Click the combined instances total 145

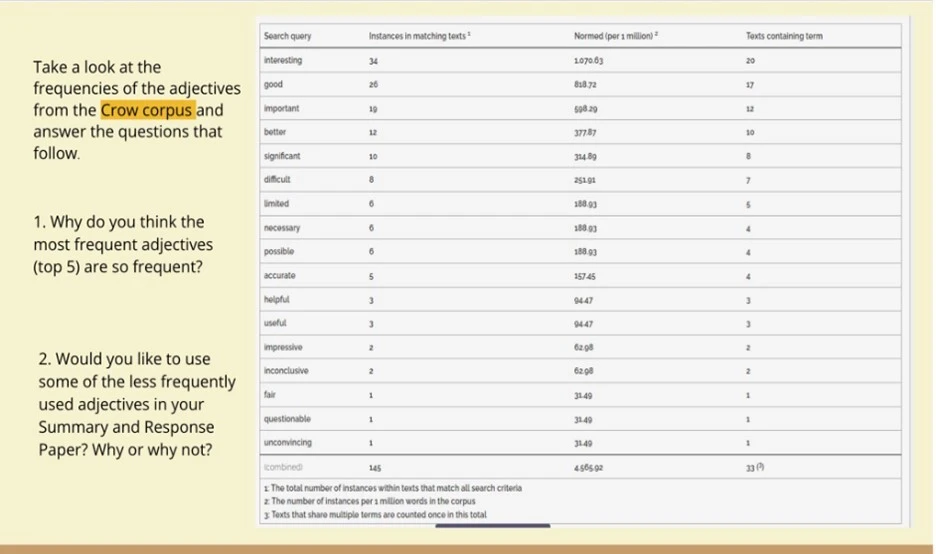375,466
